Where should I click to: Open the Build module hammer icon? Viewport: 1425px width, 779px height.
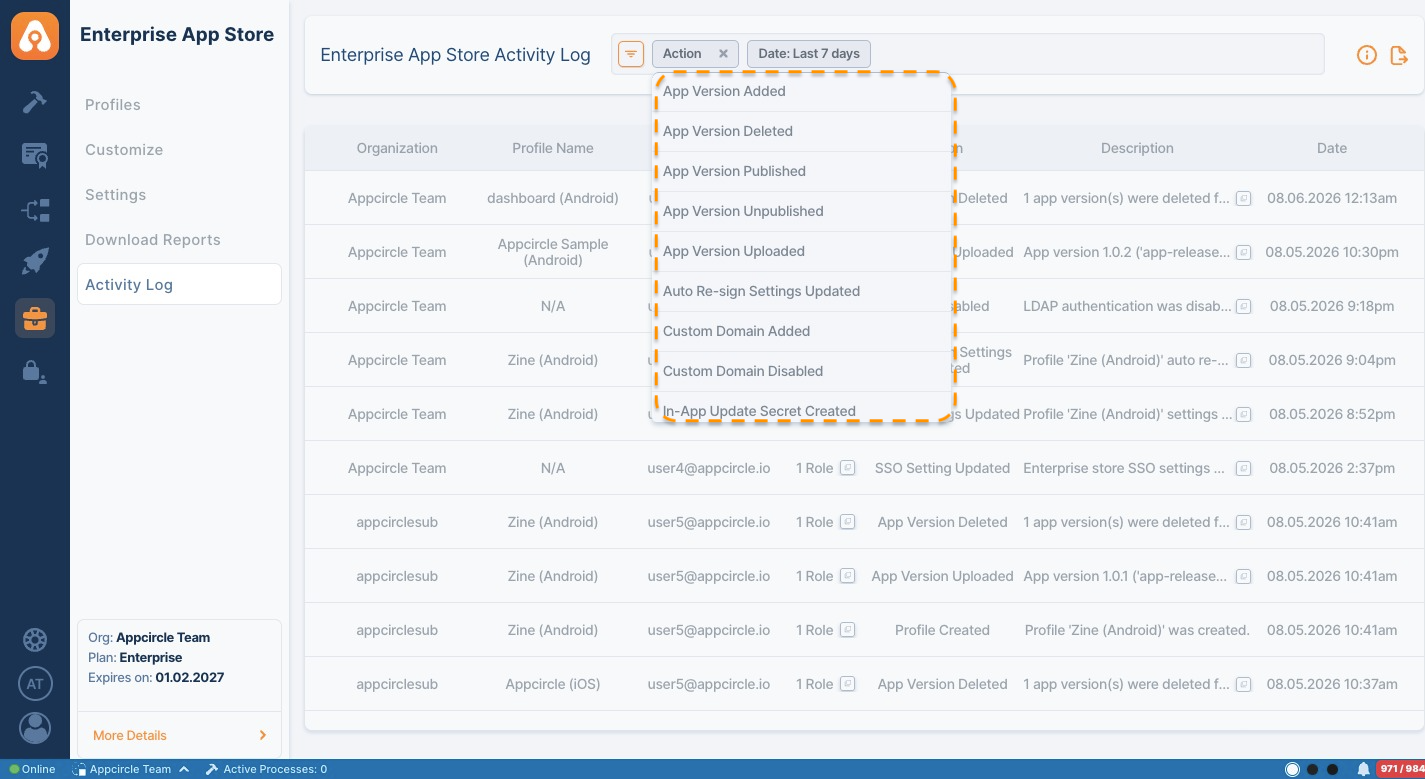pos(35,102)
